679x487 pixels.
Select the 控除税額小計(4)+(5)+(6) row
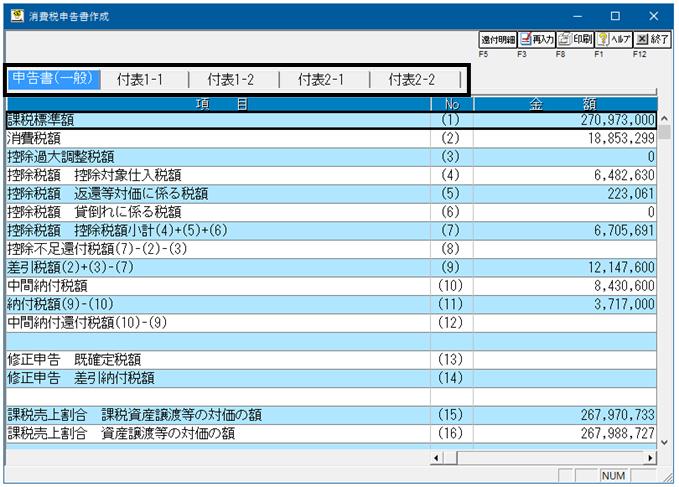331,230
